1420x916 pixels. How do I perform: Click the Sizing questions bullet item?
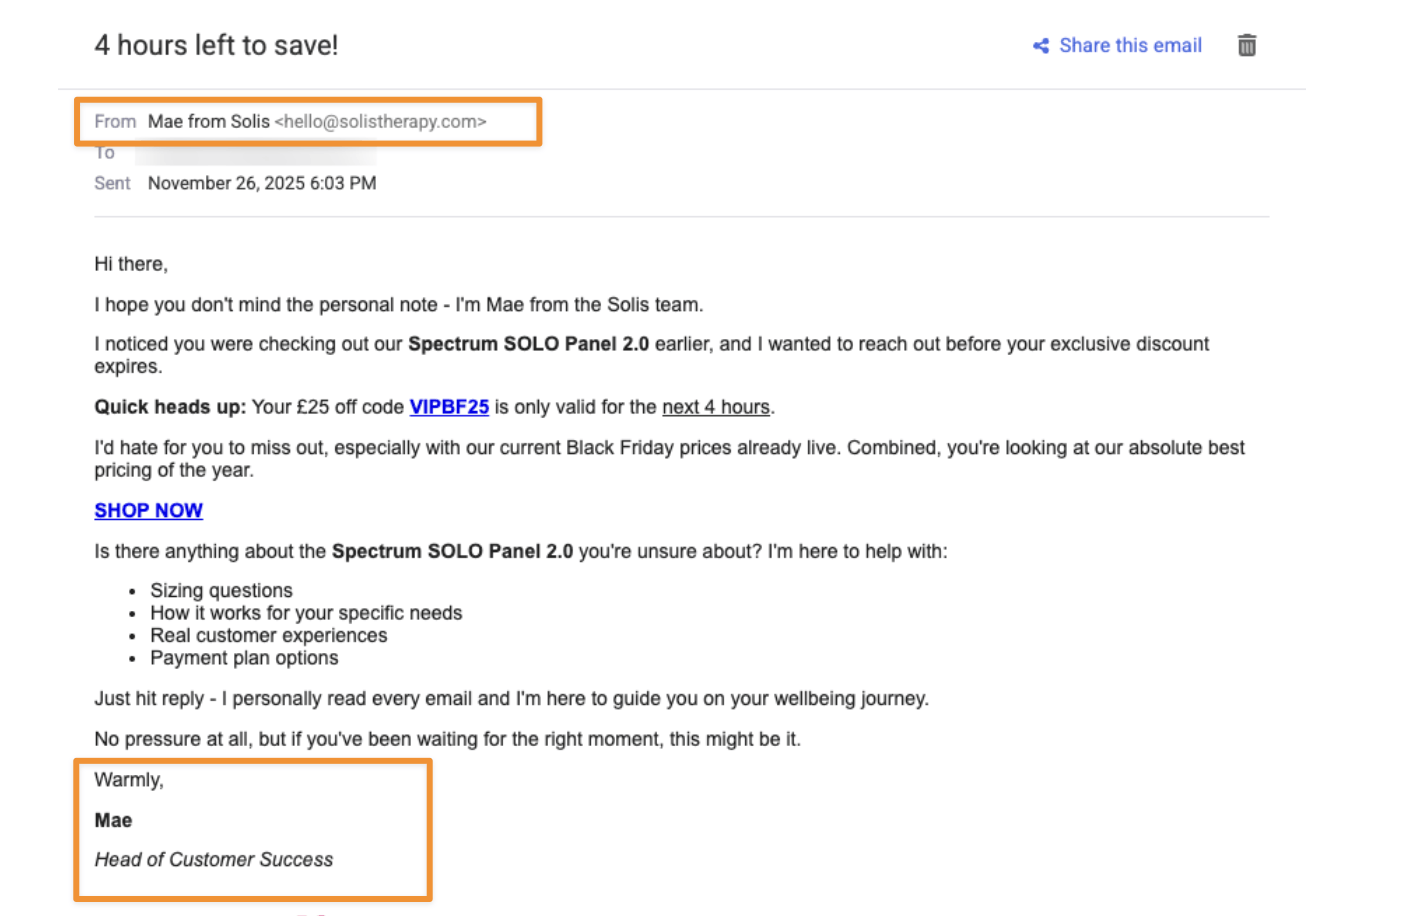point(221,591)
